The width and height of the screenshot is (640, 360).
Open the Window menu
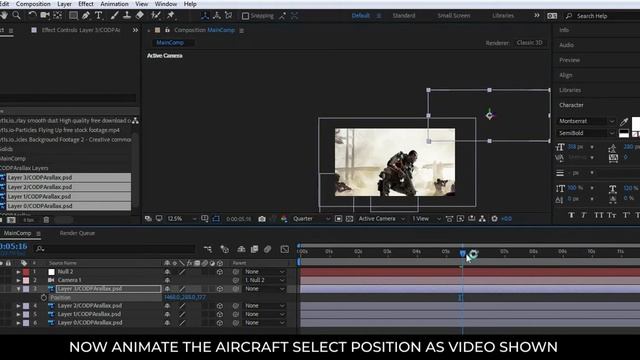click(x=166, y=4)
